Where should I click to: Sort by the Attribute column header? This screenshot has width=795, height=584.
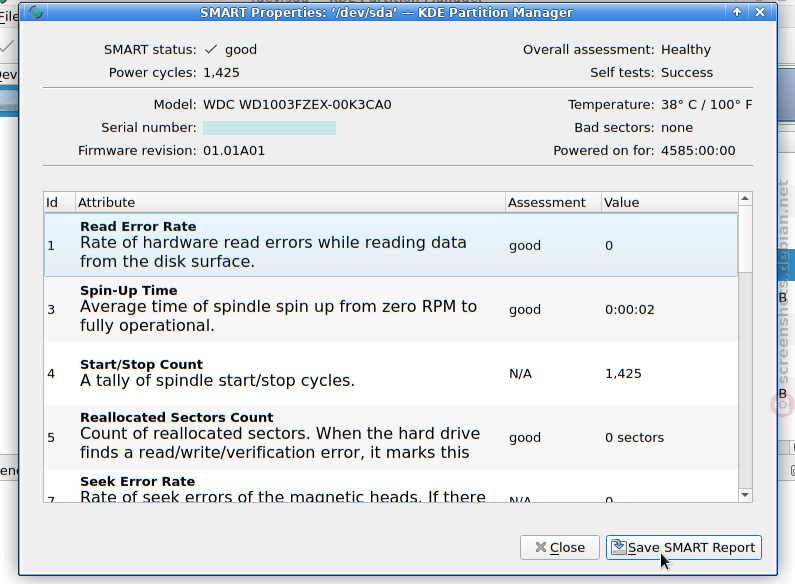290,202
